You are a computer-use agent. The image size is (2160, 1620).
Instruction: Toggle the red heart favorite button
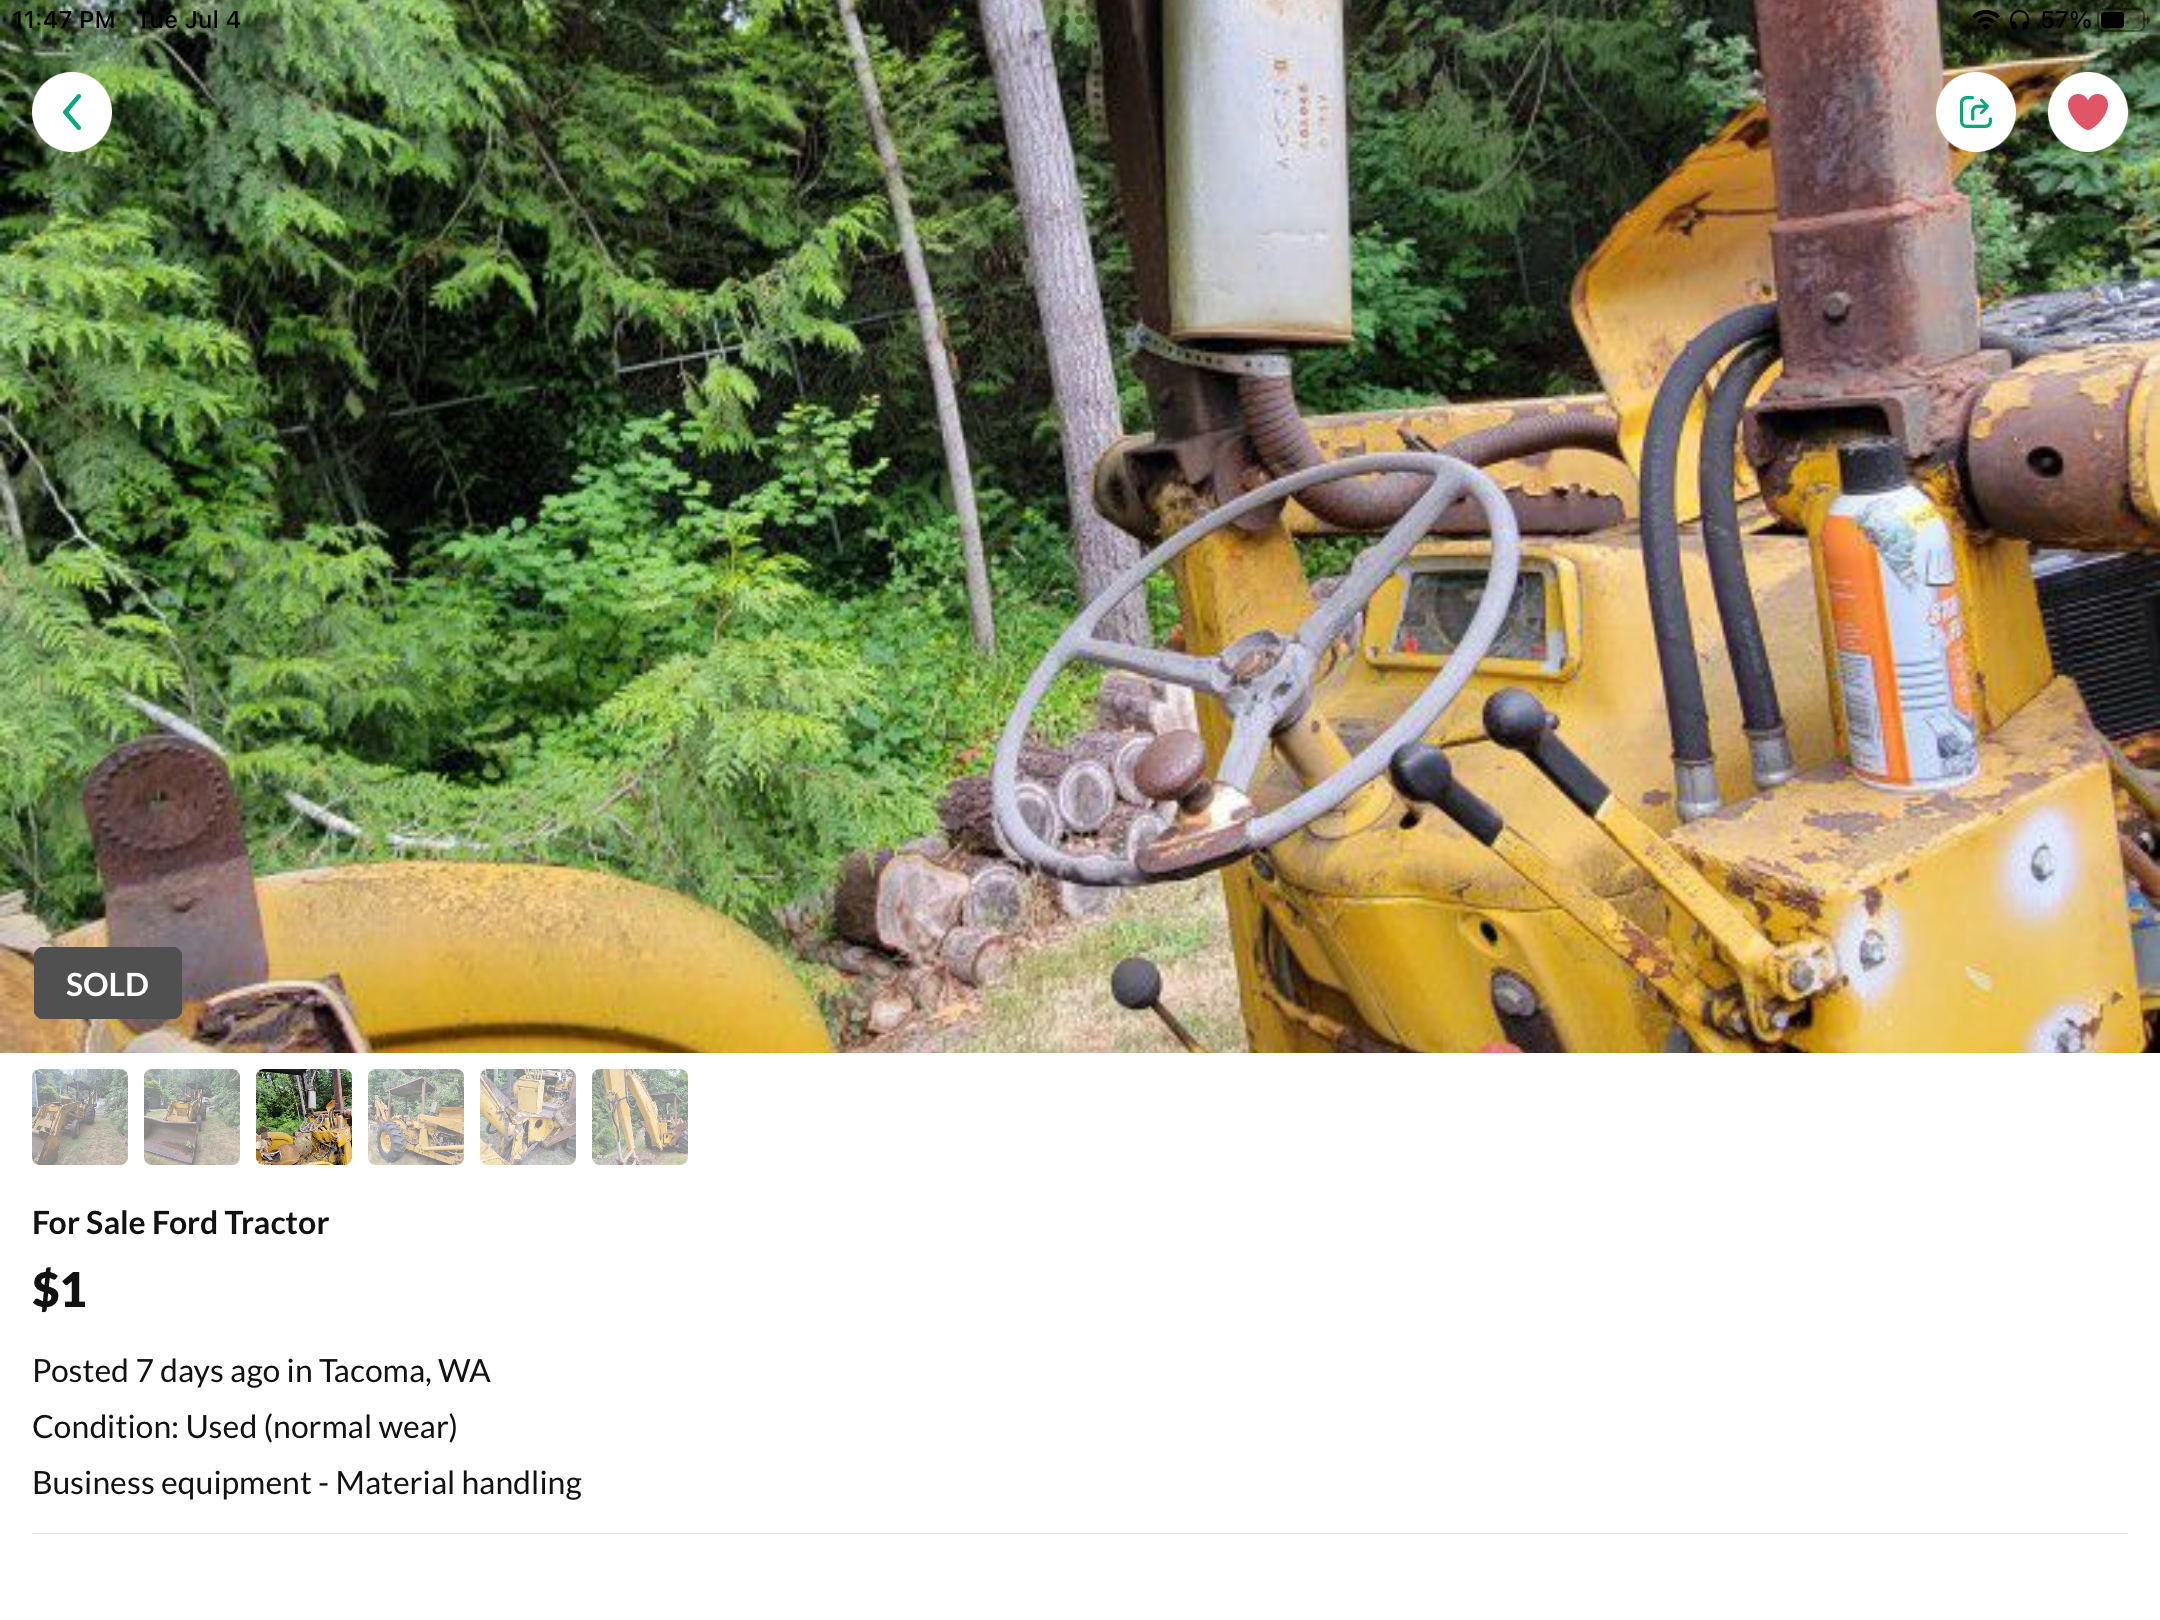(x=2087, y=112)
